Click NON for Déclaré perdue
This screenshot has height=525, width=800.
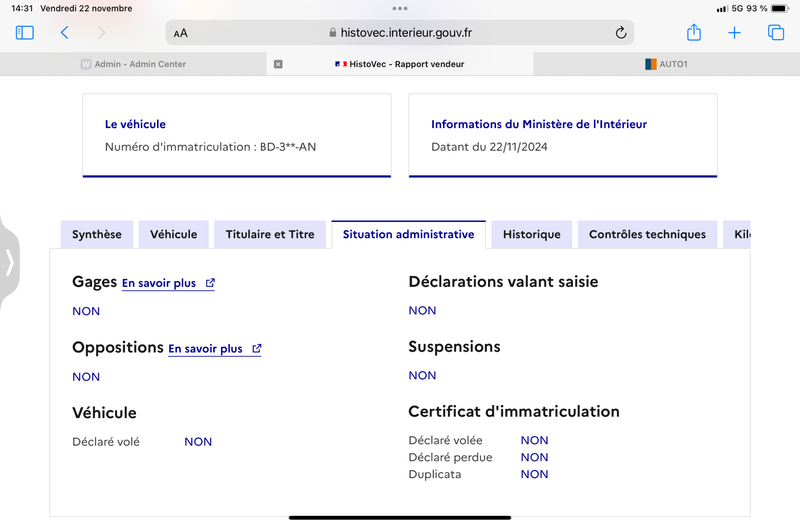point(534,457)
